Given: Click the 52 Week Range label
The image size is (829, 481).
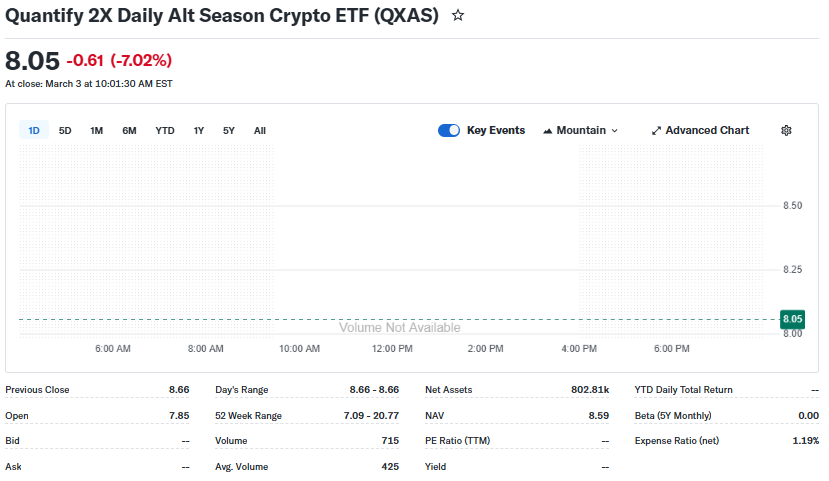Looking at the screenshot, I should point(248,415).
